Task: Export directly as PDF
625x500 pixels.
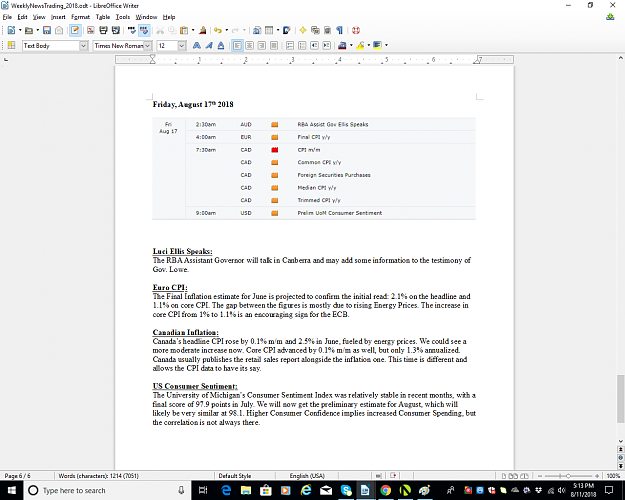Action: click(91, 30)
